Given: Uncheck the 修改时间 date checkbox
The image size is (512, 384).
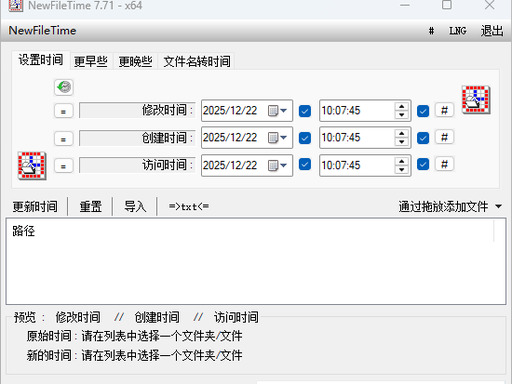Looking at the screenshot, I should coord(305,111).
